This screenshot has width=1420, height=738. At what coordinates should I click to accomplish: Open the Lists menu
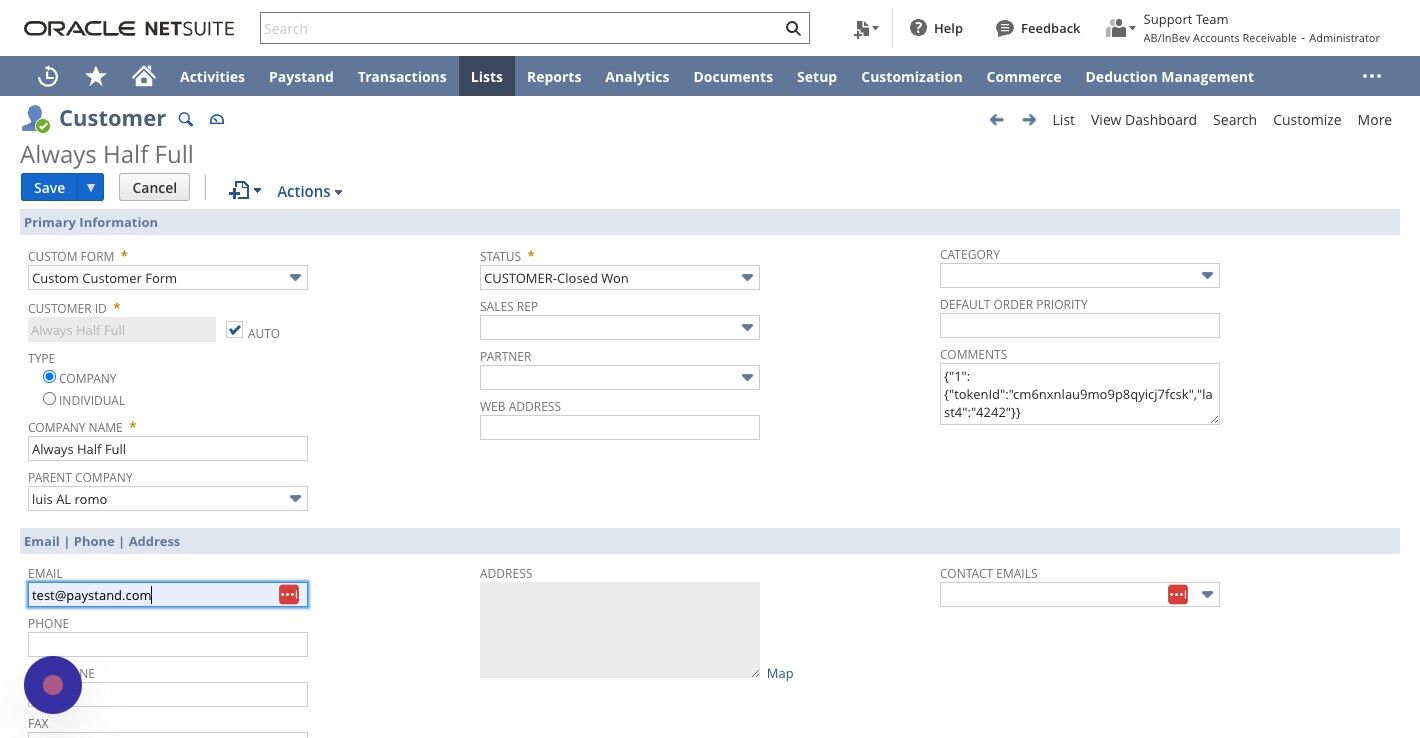click(487, 77)
